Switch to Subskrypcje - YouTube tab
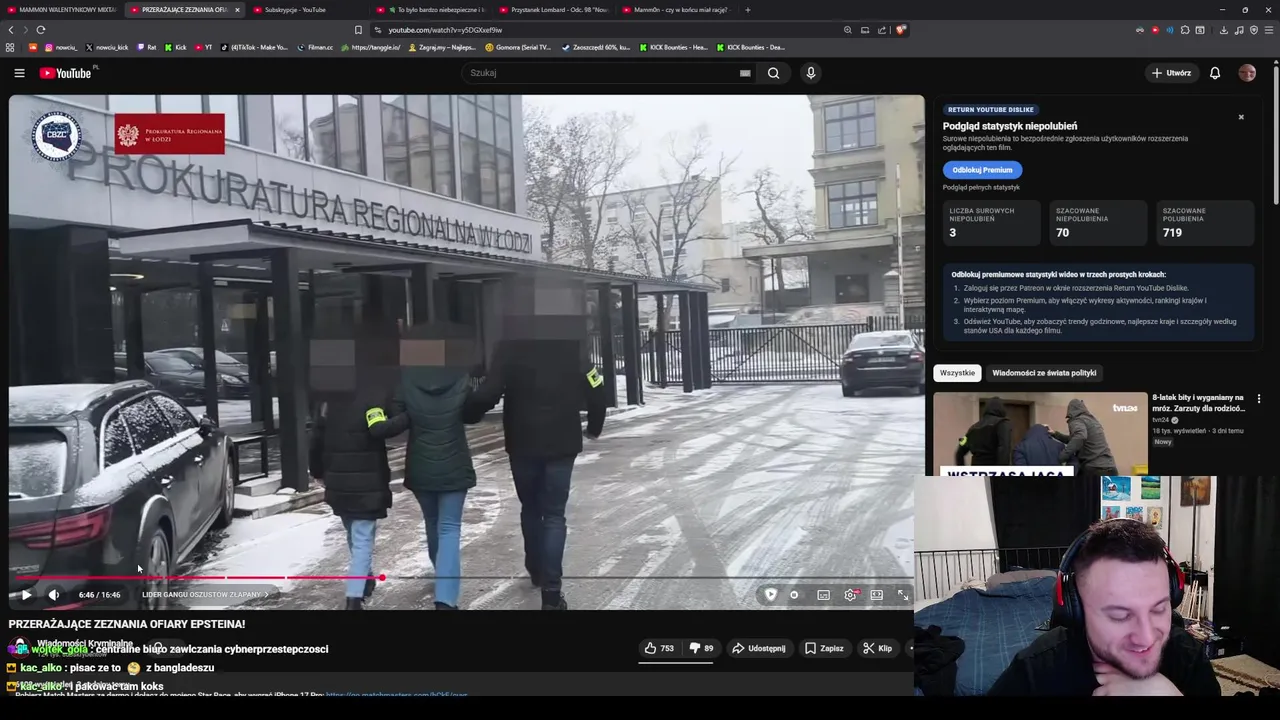The width and height of the screenshot is (1280, 720). click(x=295, y=10)
